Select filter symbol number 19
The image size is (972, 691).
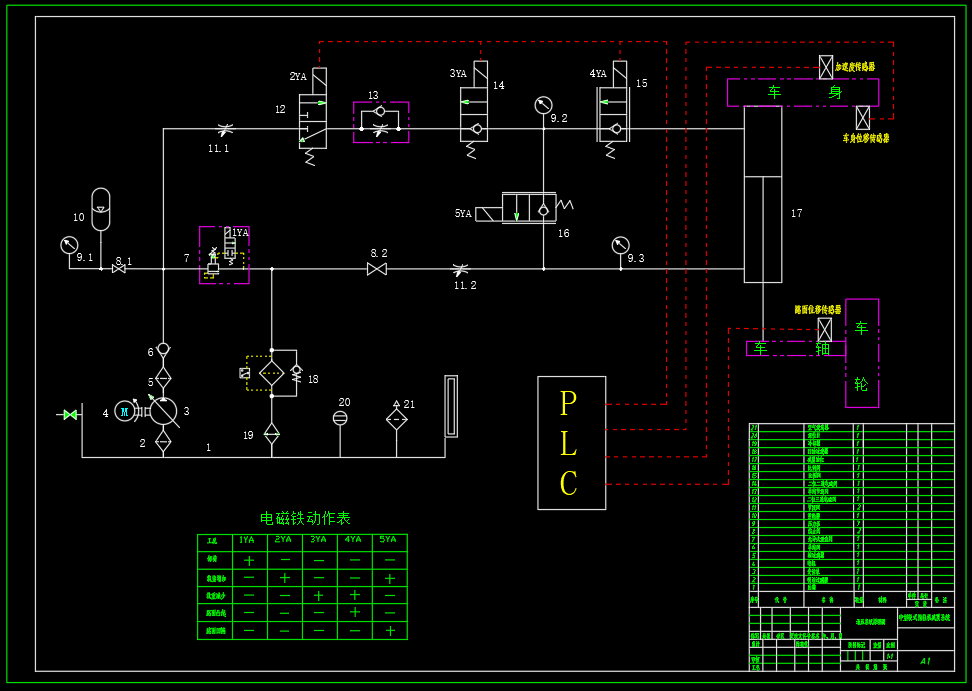click(272, 434)
